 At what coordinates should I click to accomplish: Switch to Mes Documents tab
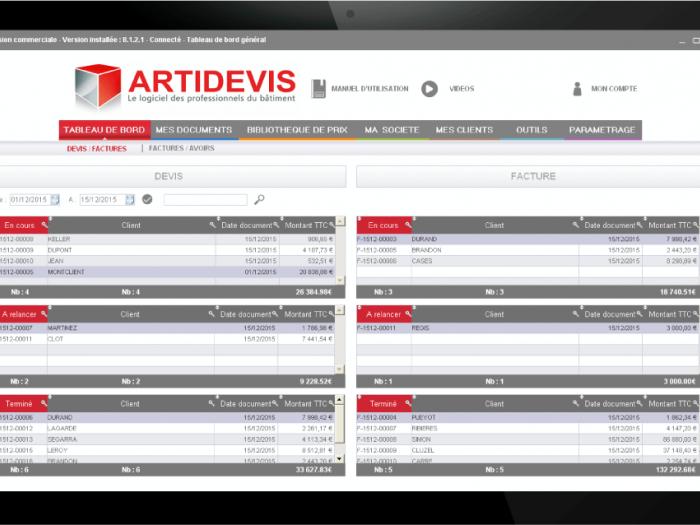pos(194,130)
